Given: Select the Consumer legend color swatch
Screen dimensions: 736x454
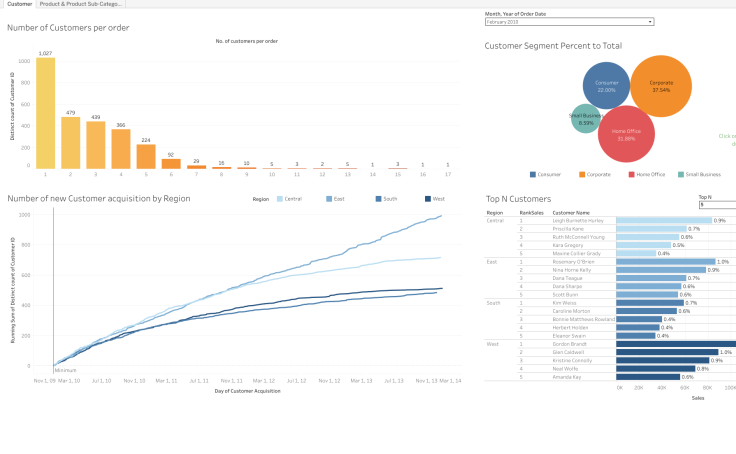Looking at the screenshot, I should 533,174.
